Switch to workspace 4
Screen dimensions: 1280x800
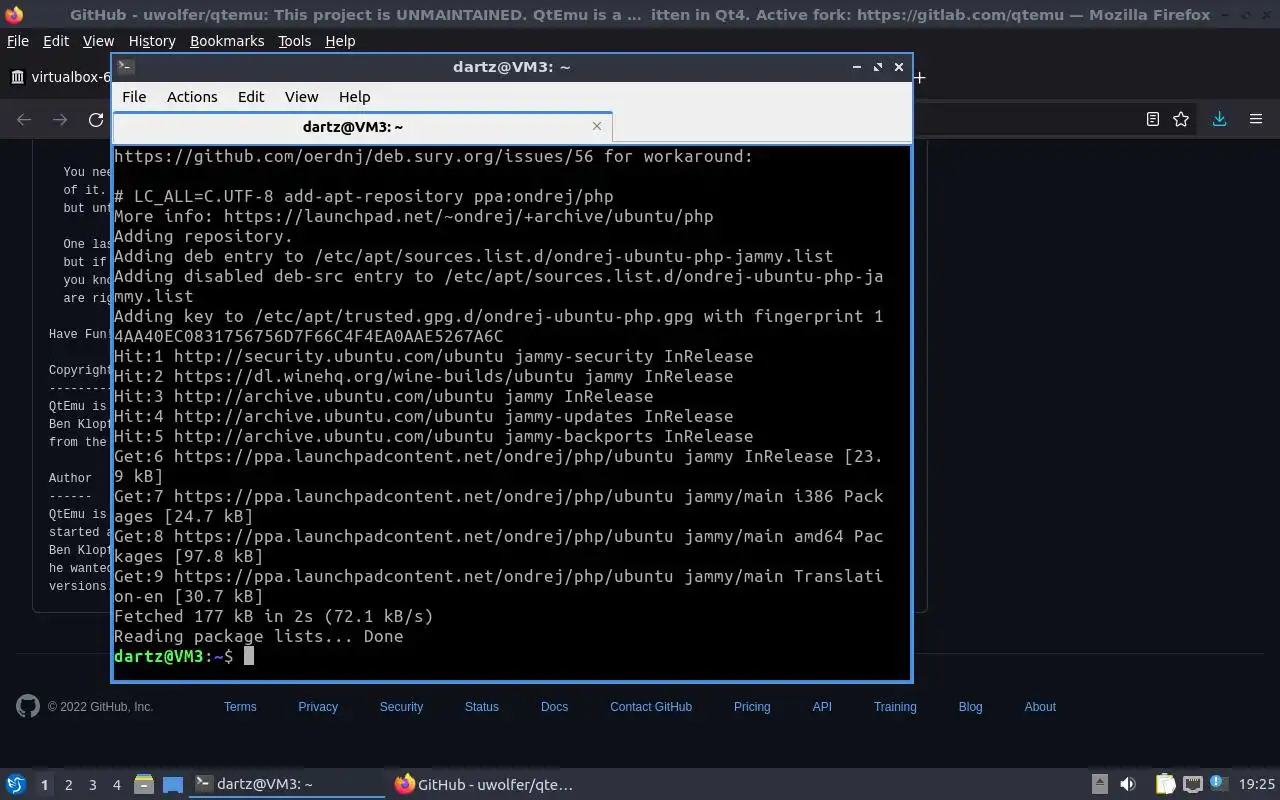116,785
